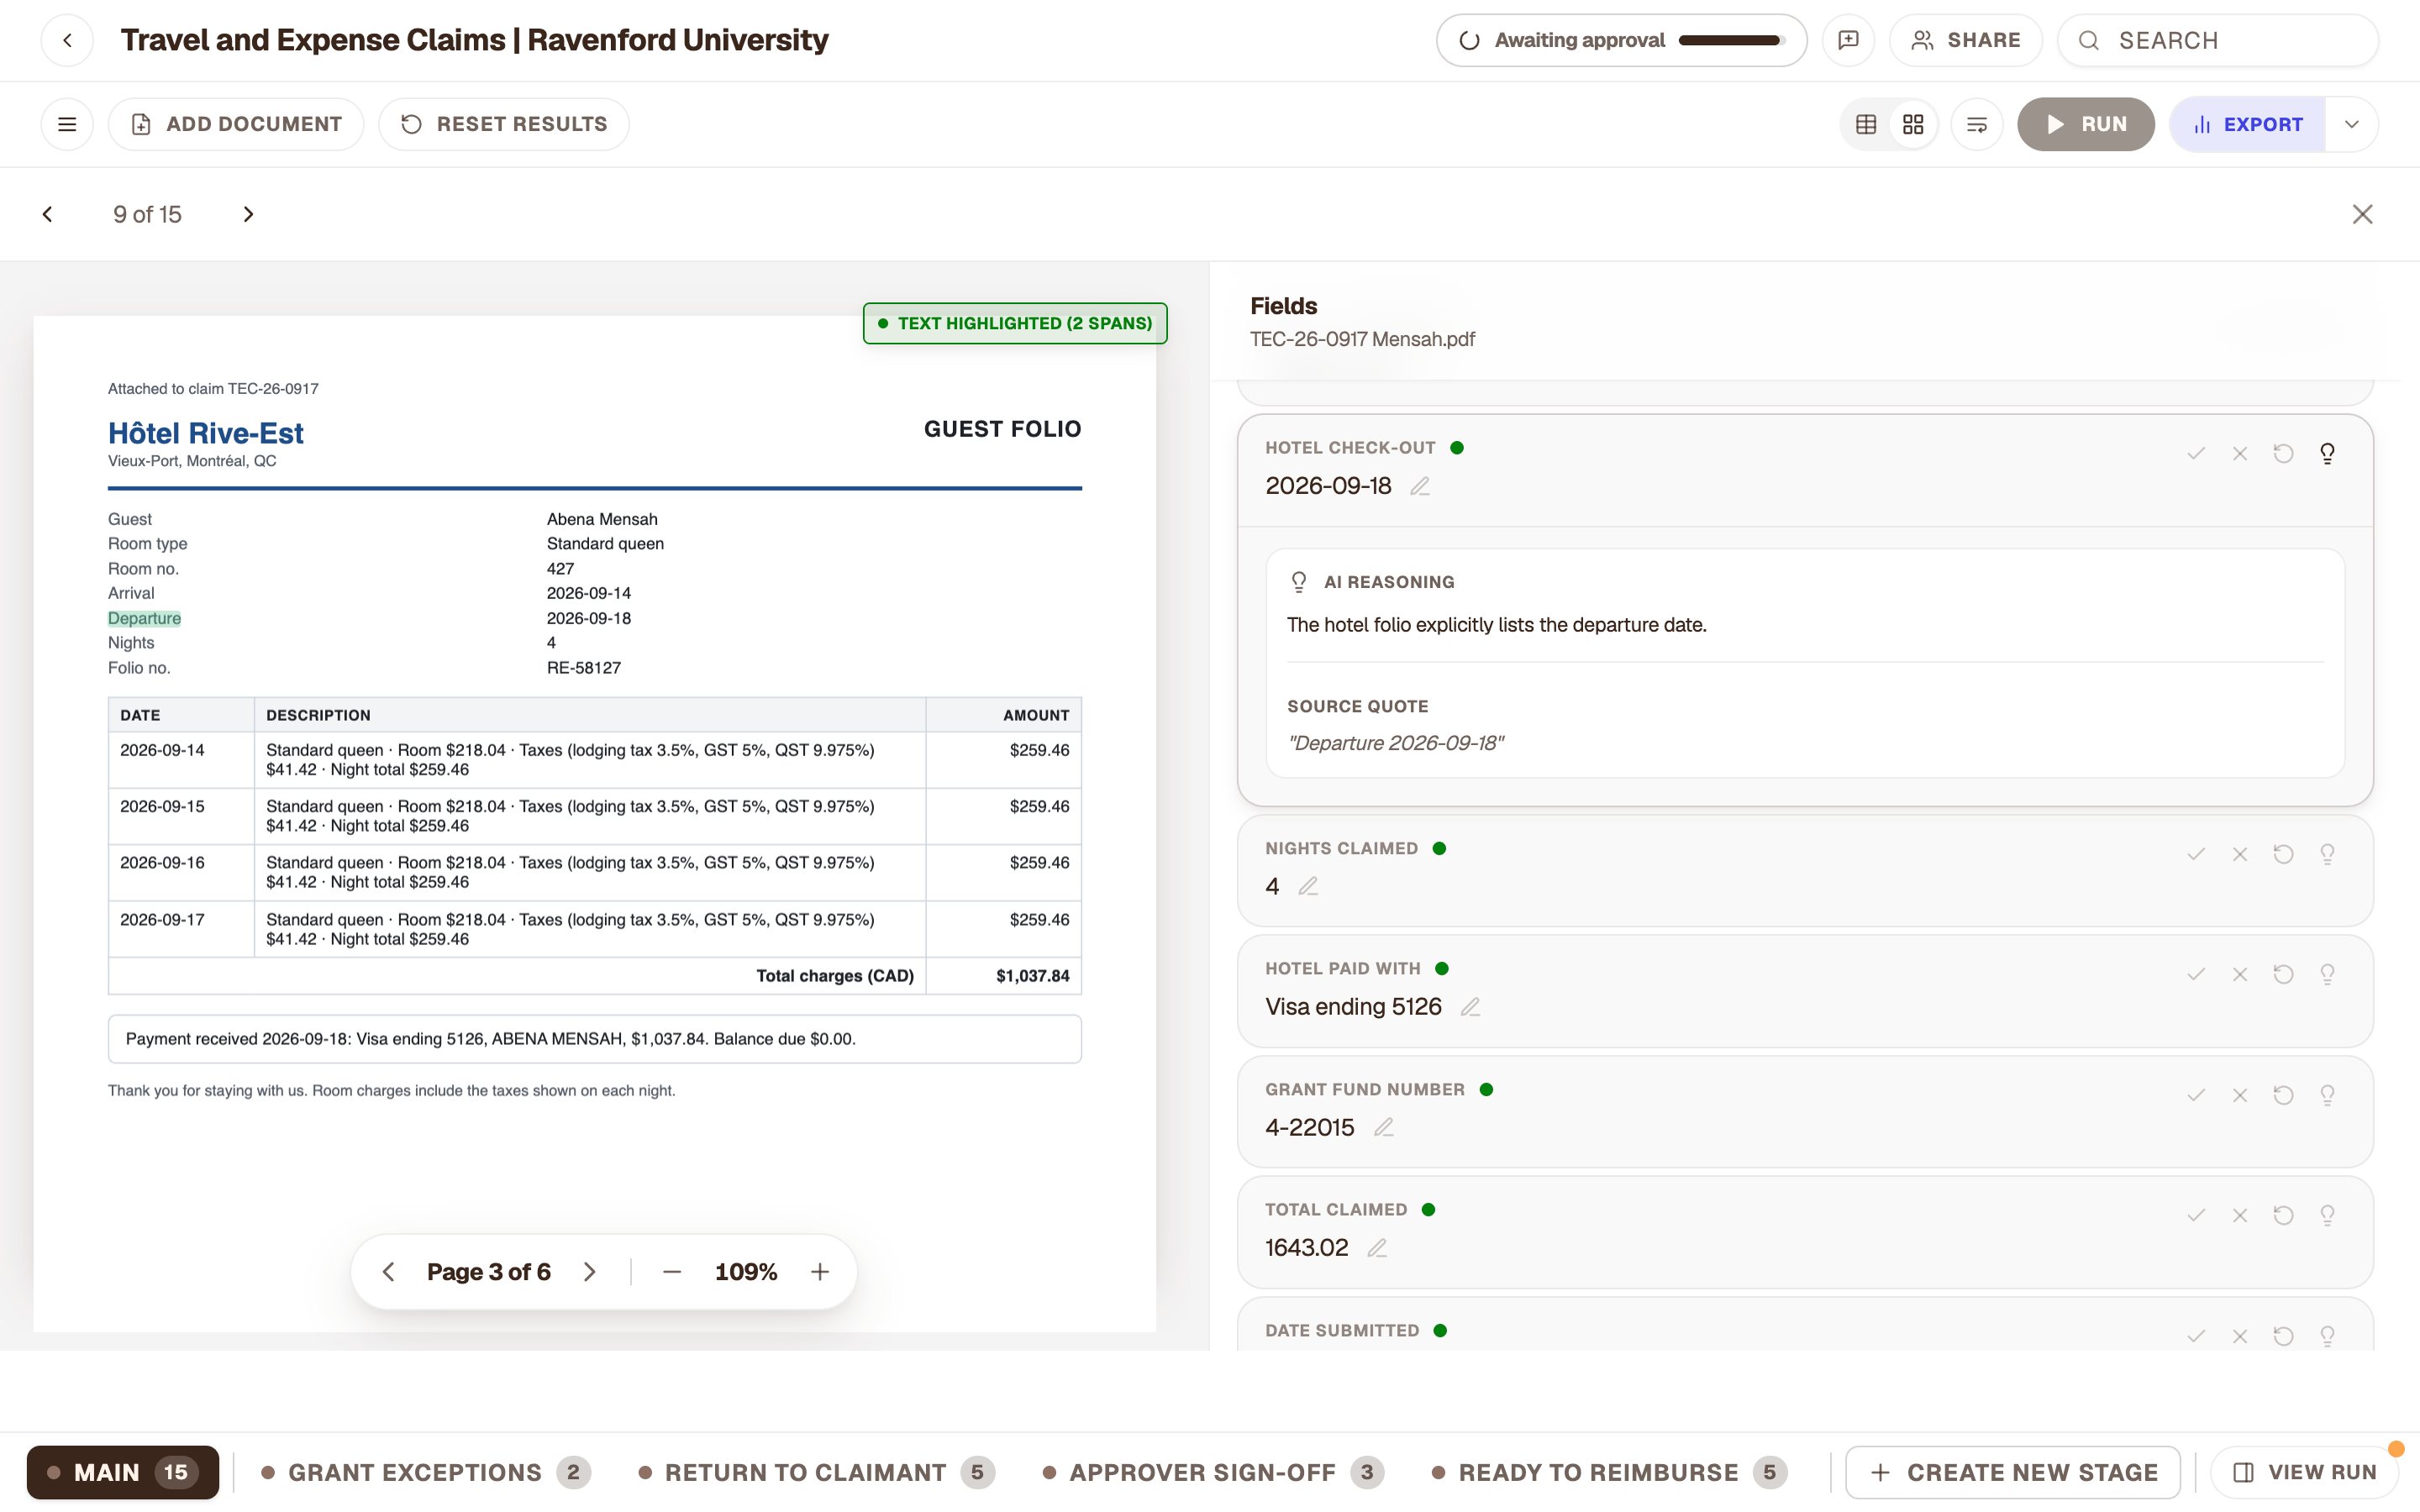Click Create New Stage button
Image resolution: width=2420 pixels, height=1512 pixels.
2012,1472
